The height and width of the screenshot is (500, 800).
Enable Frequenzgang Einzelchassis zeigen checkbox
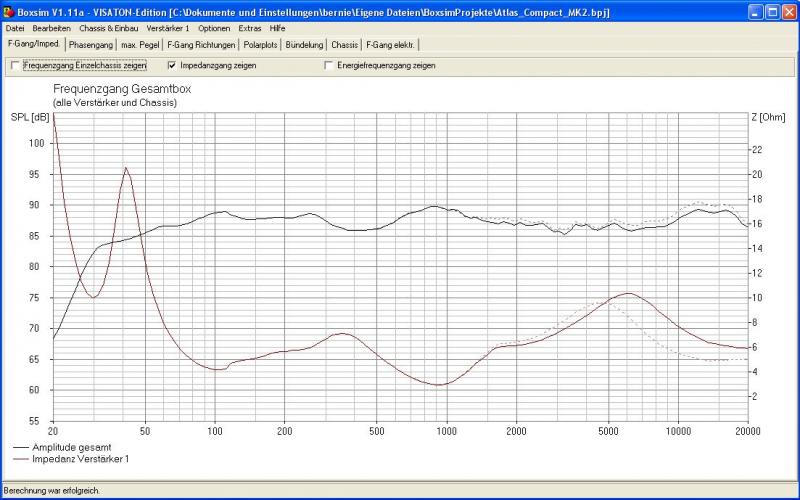pyautogui.click(x=14, y=65)
